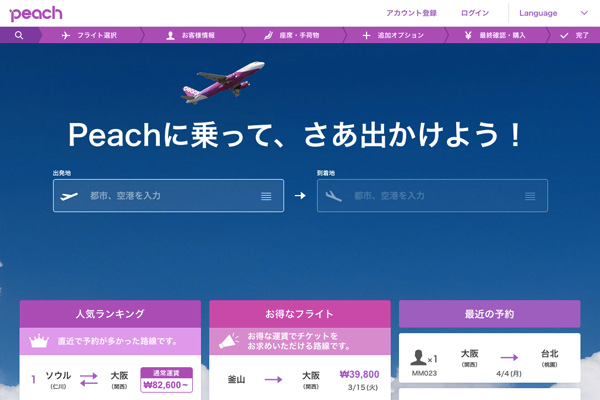Click the 3/15(火) date text
The image size is (600, 400).
coord(363,387)
